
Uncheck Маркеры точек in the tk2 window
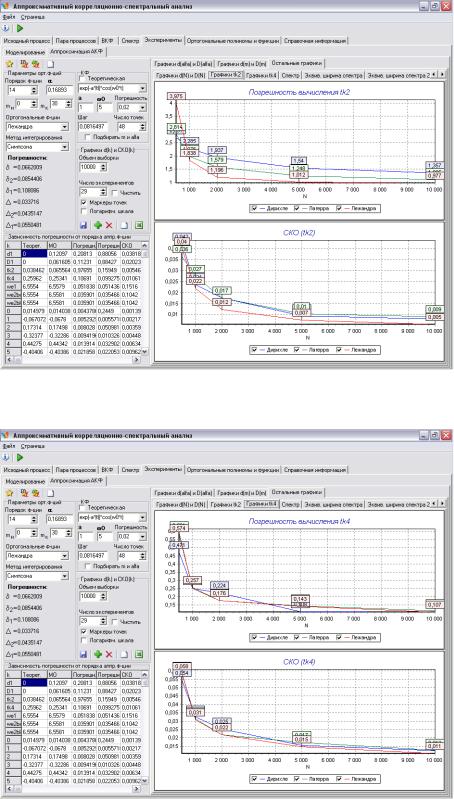point(84,202)
